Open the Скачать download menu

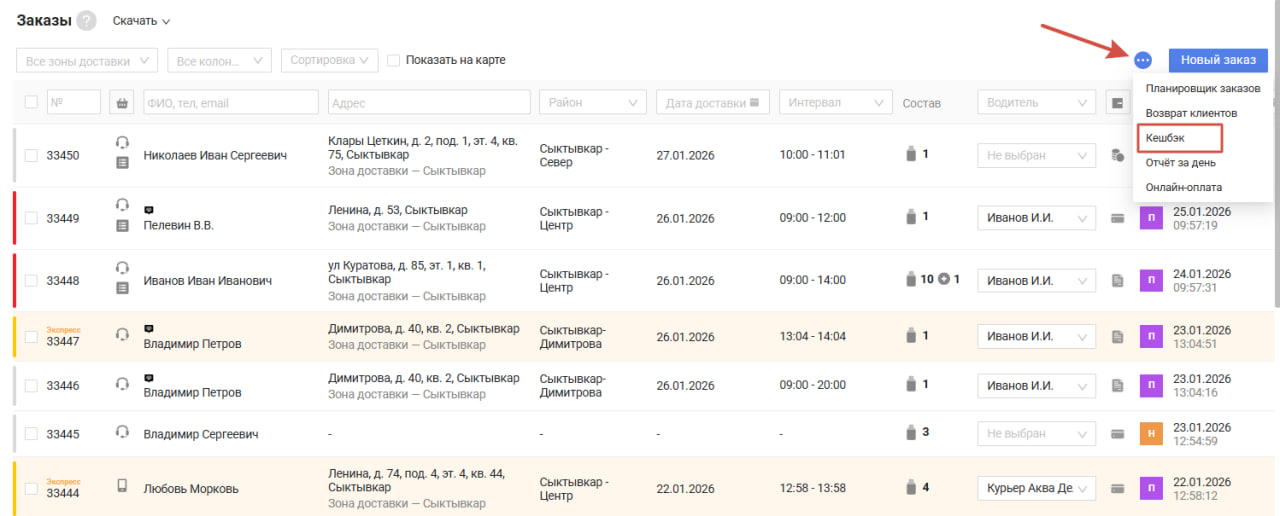pyautogui.click(x=141, y=21)
